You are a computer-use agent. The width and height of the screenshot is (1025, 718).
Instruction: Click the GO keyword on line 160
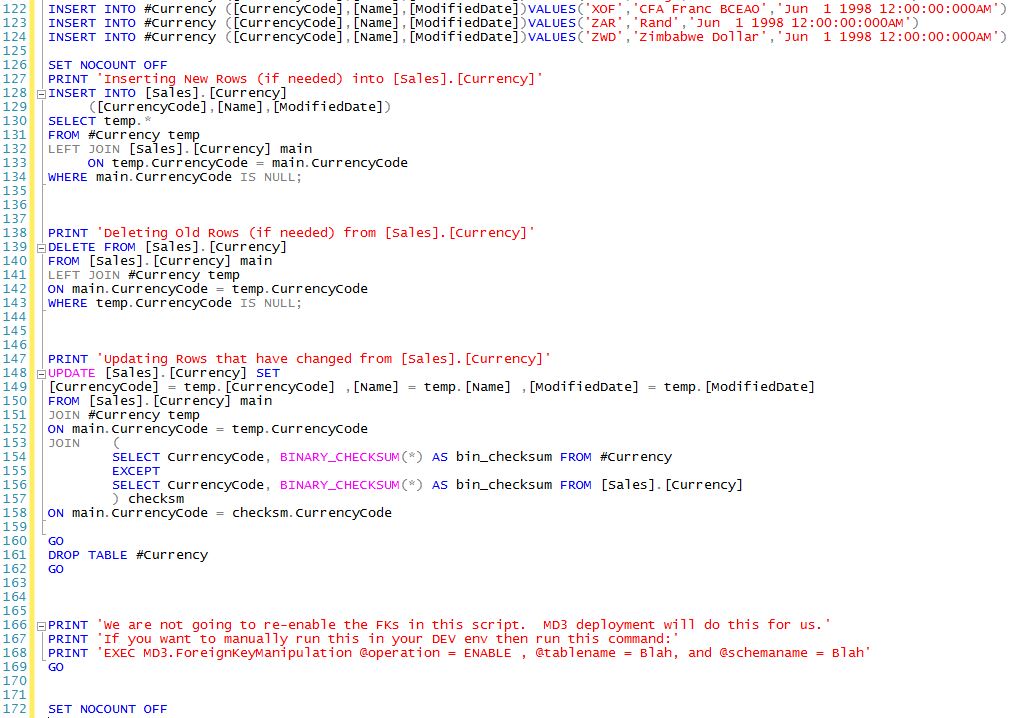56,540
